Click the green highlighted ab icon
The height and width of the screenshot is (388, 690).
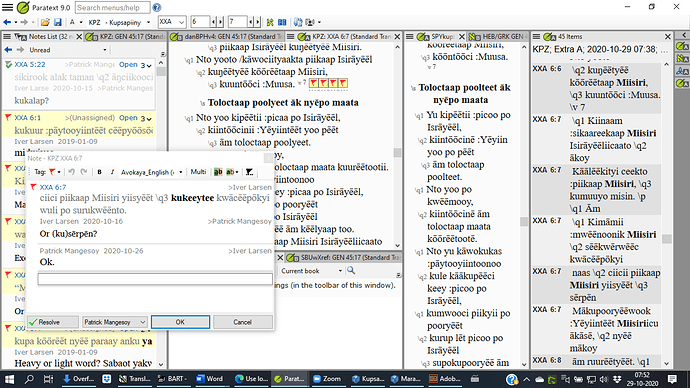pyautogui.click(x=218, y=172)
